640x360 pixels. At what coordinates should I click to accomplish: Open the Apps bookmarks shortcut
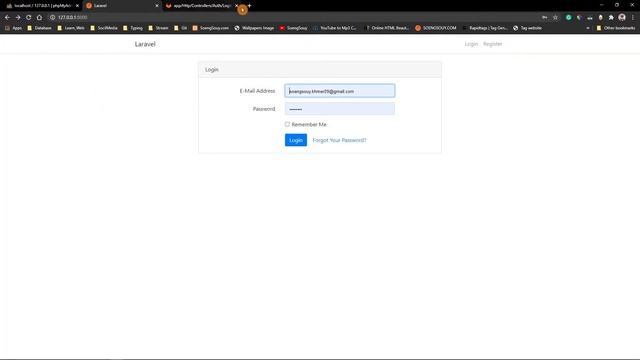click(13, 28)
